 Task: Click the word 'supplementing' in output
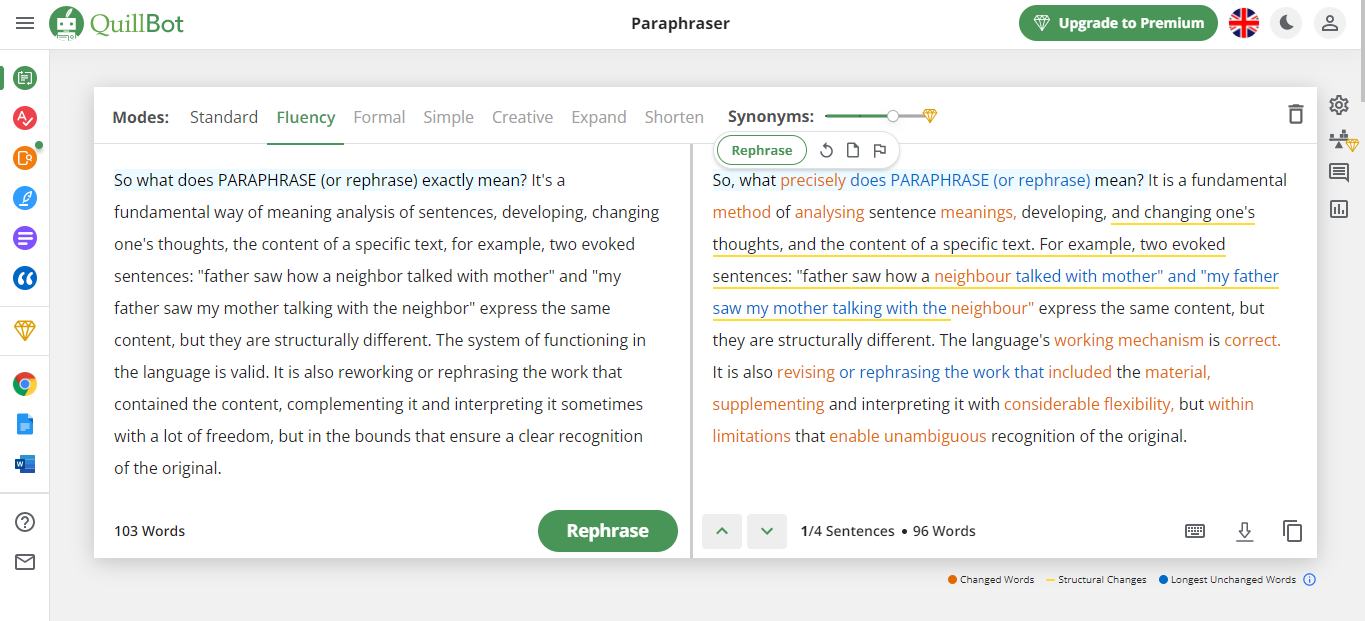pos(769,404)
